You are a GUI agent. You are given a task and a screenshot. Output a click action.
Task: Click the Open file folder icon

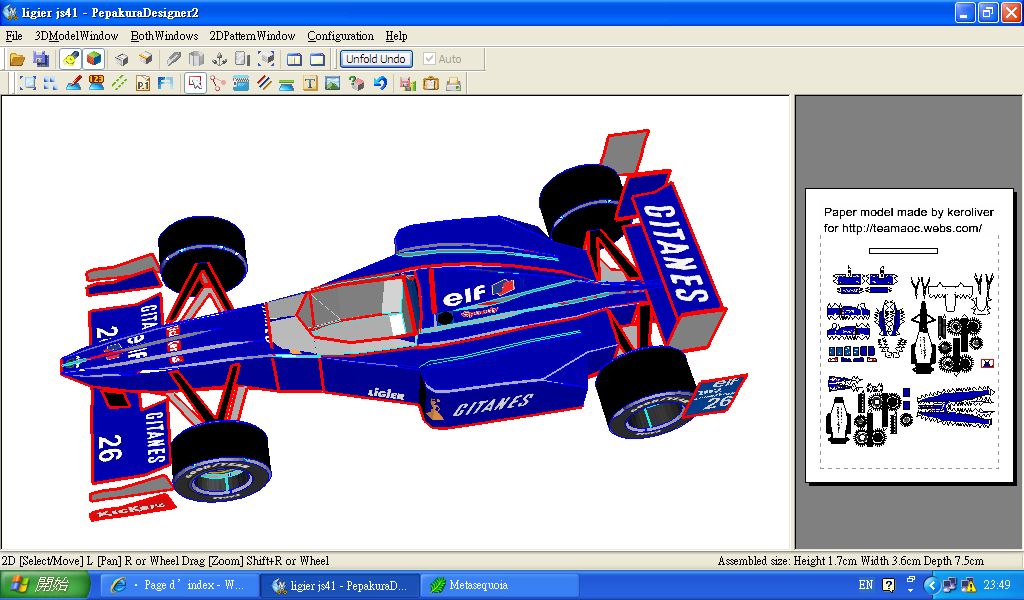17,59
